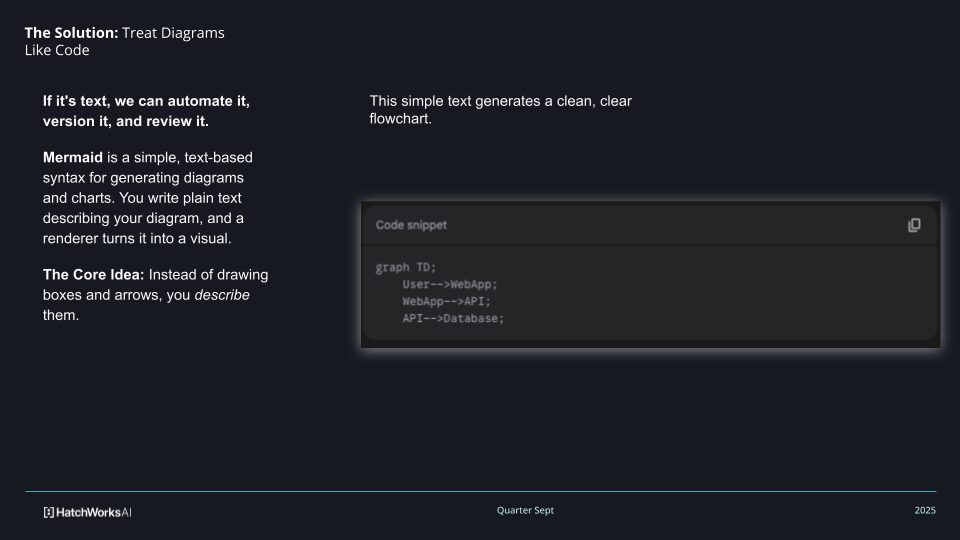
Task: Click the HatchWorksAI brand name text
Action: pos(94,512)
